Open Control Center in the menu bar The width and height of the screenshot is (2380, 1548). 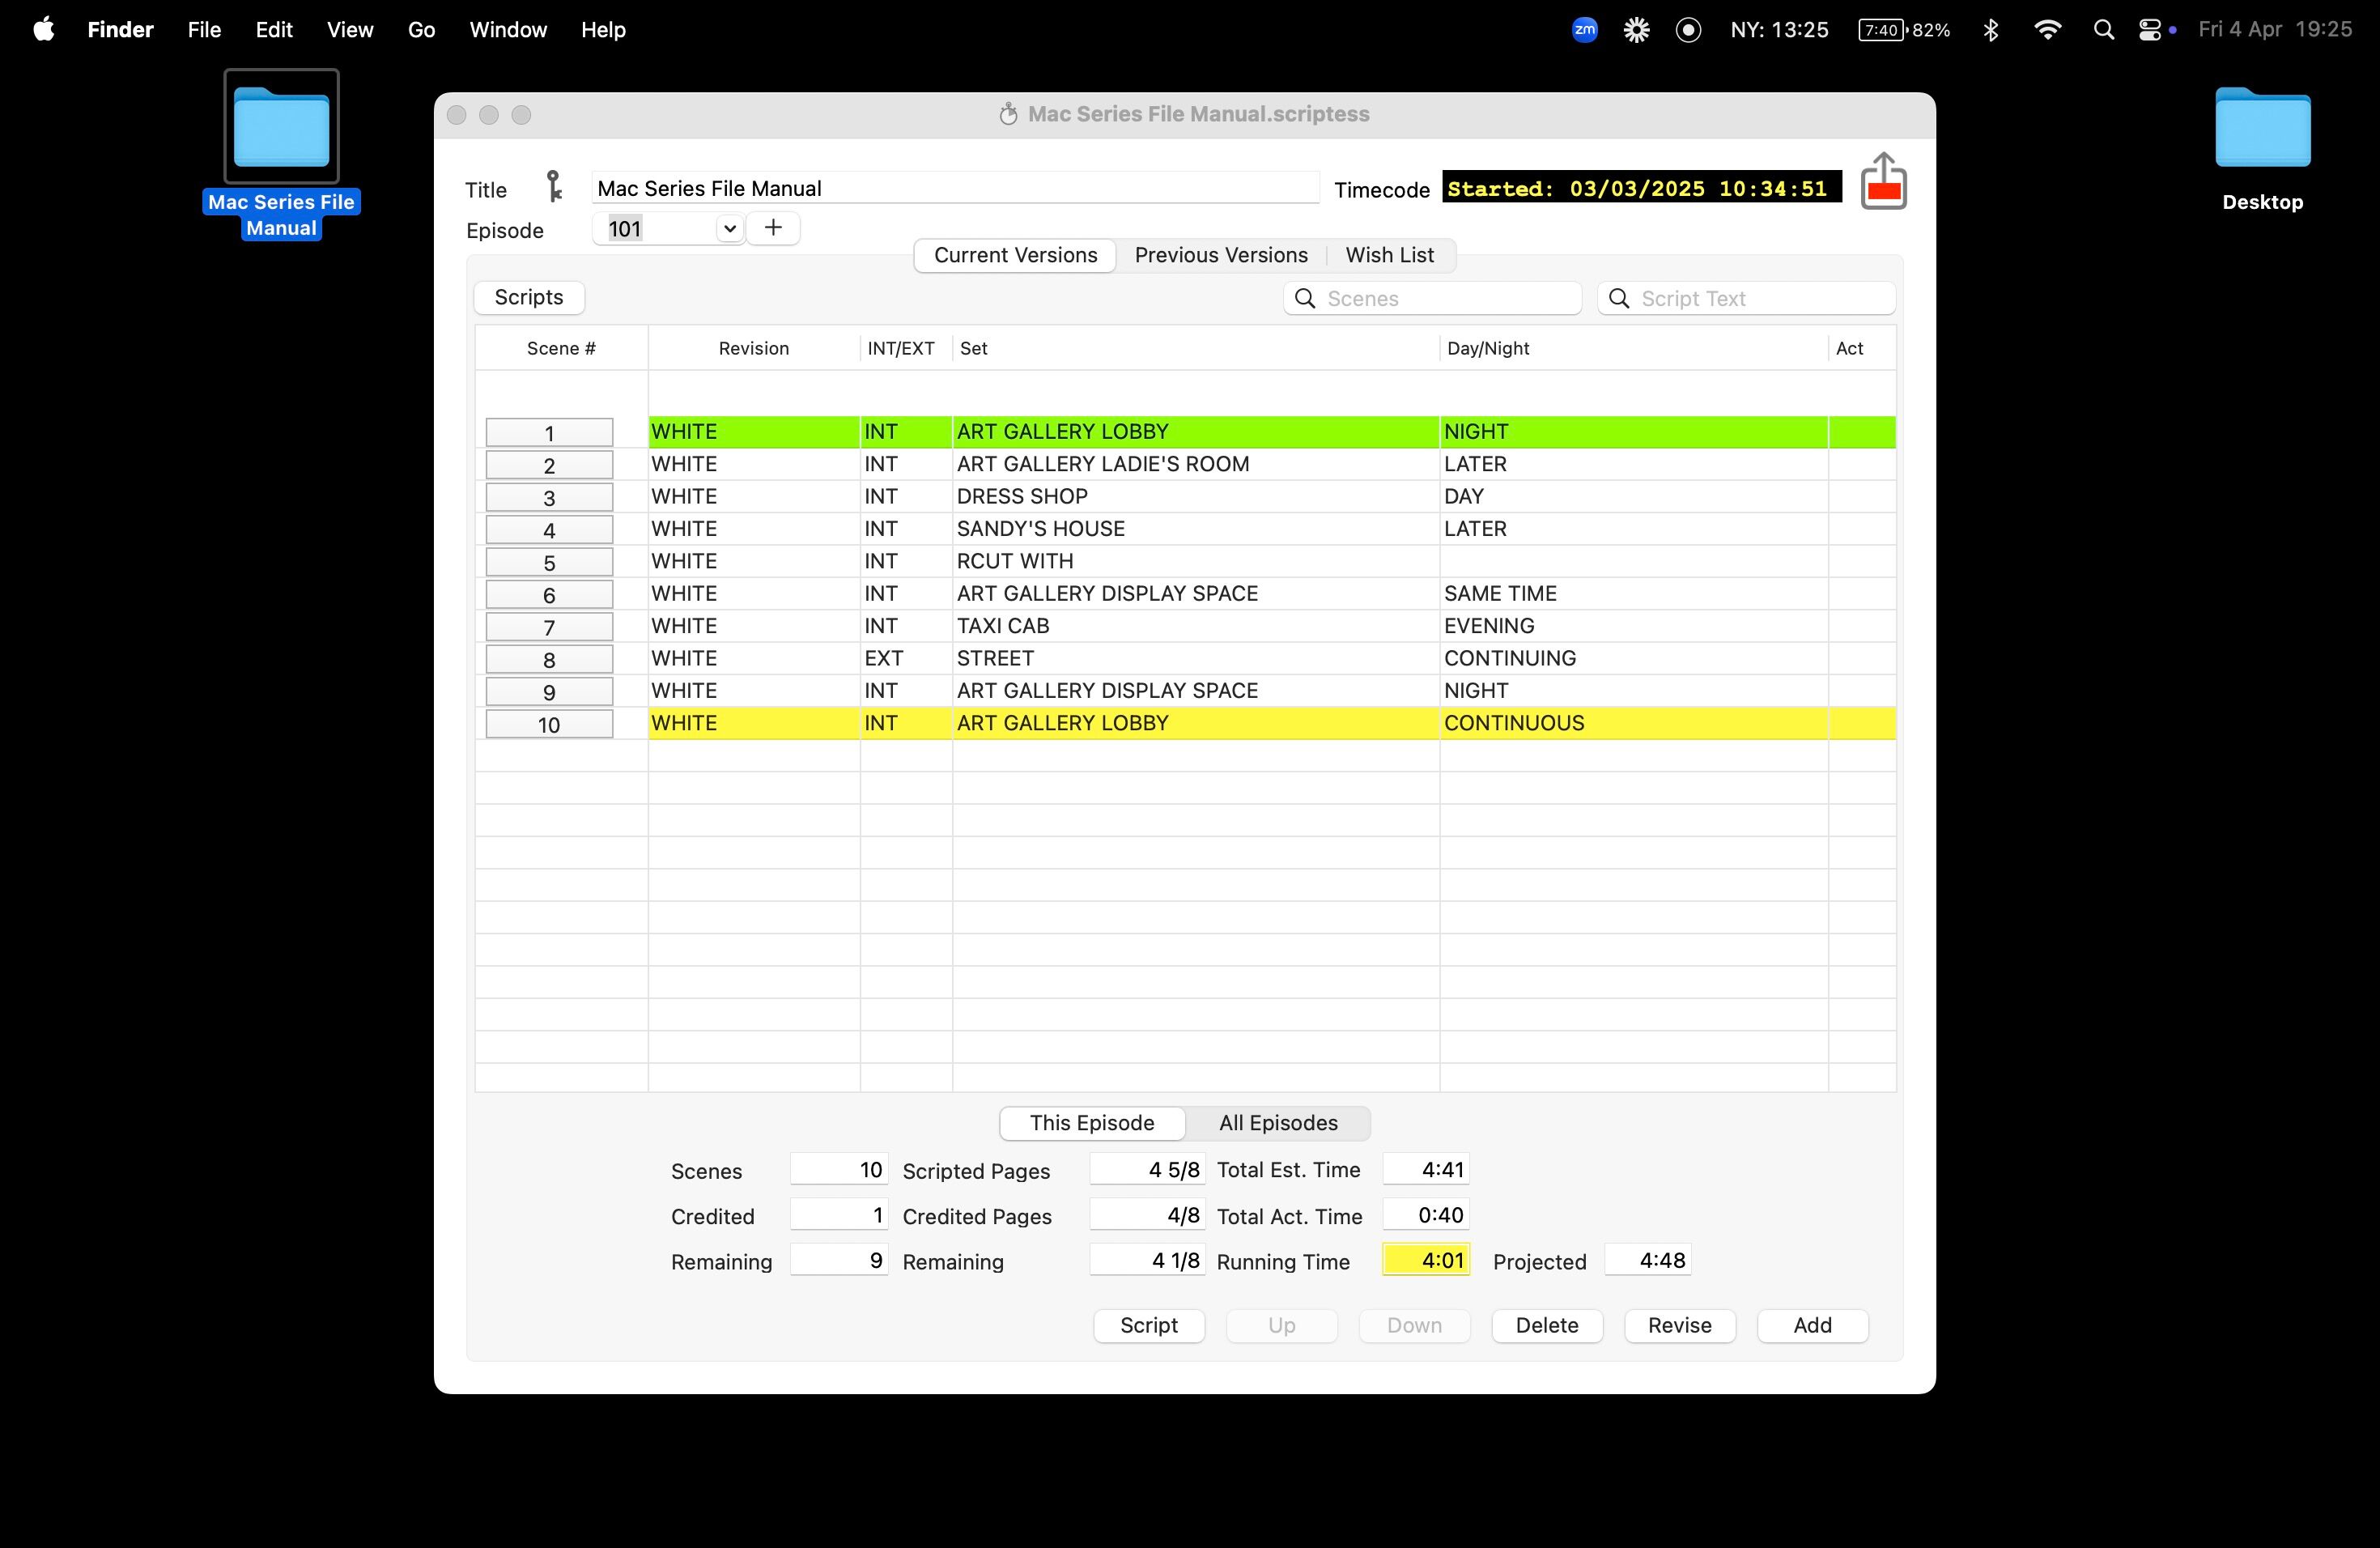tap(2150, 30)
